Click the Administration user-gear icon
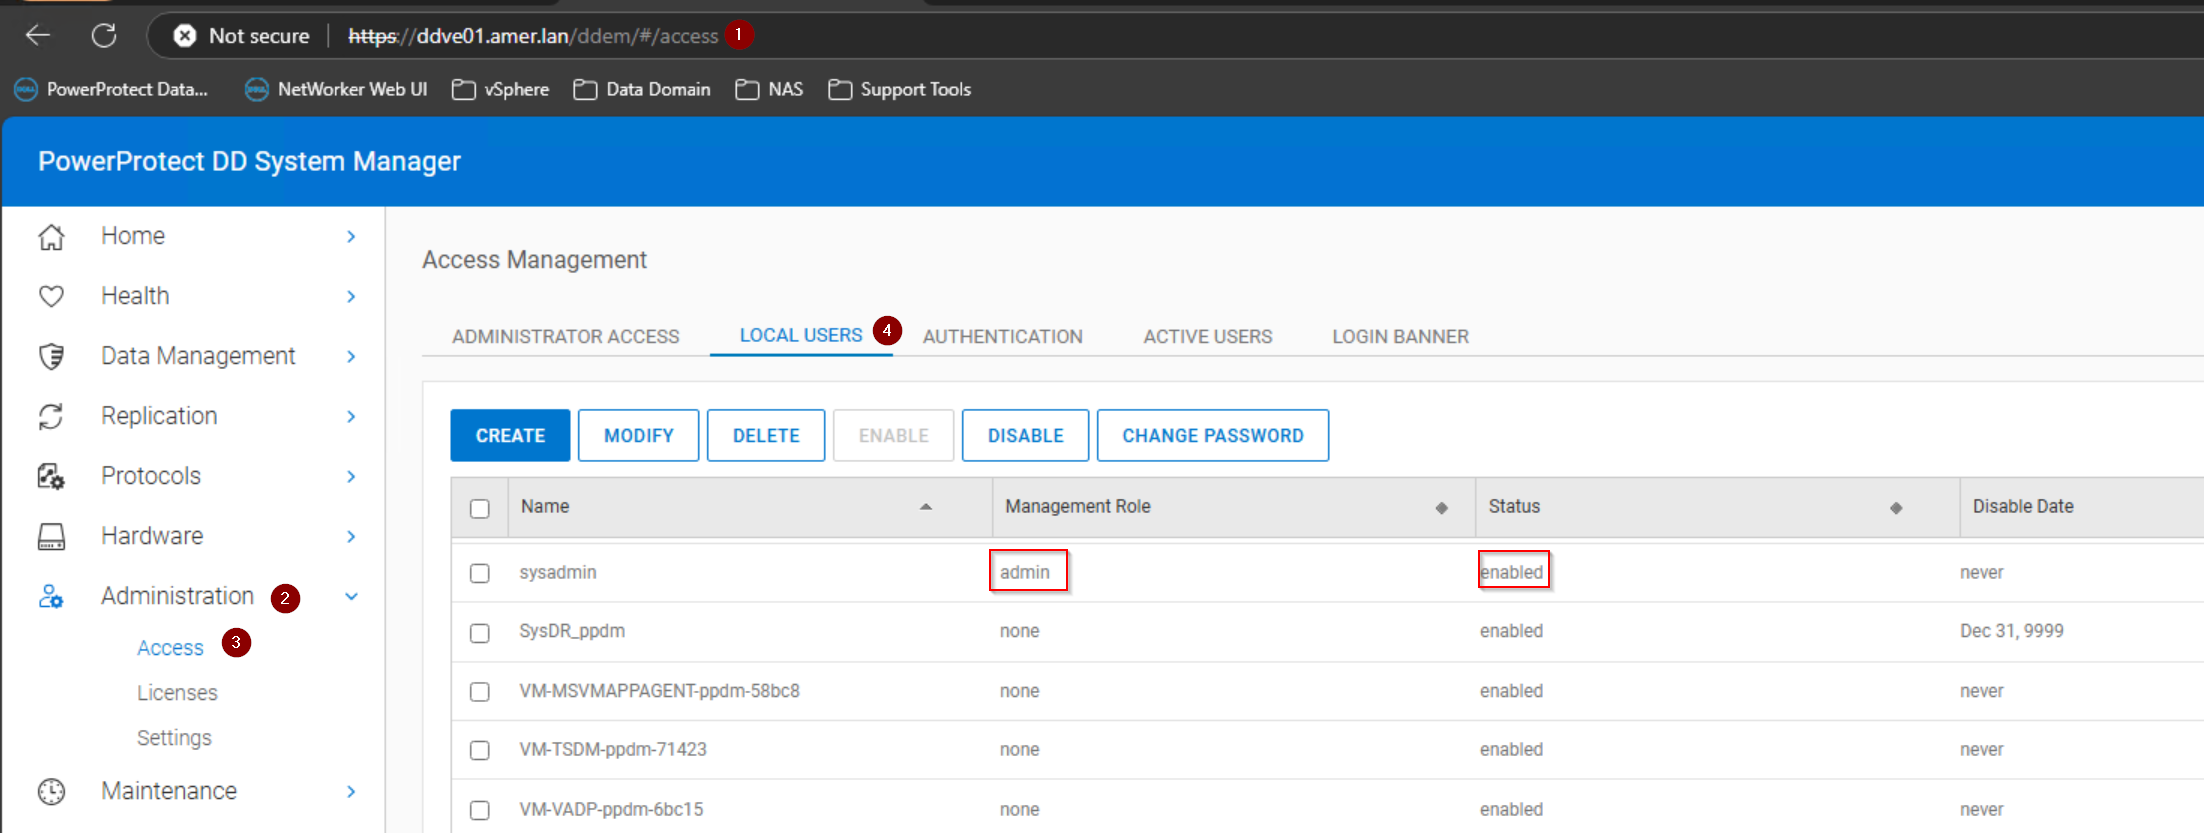The image size is (2204, 833). point(51,596)
